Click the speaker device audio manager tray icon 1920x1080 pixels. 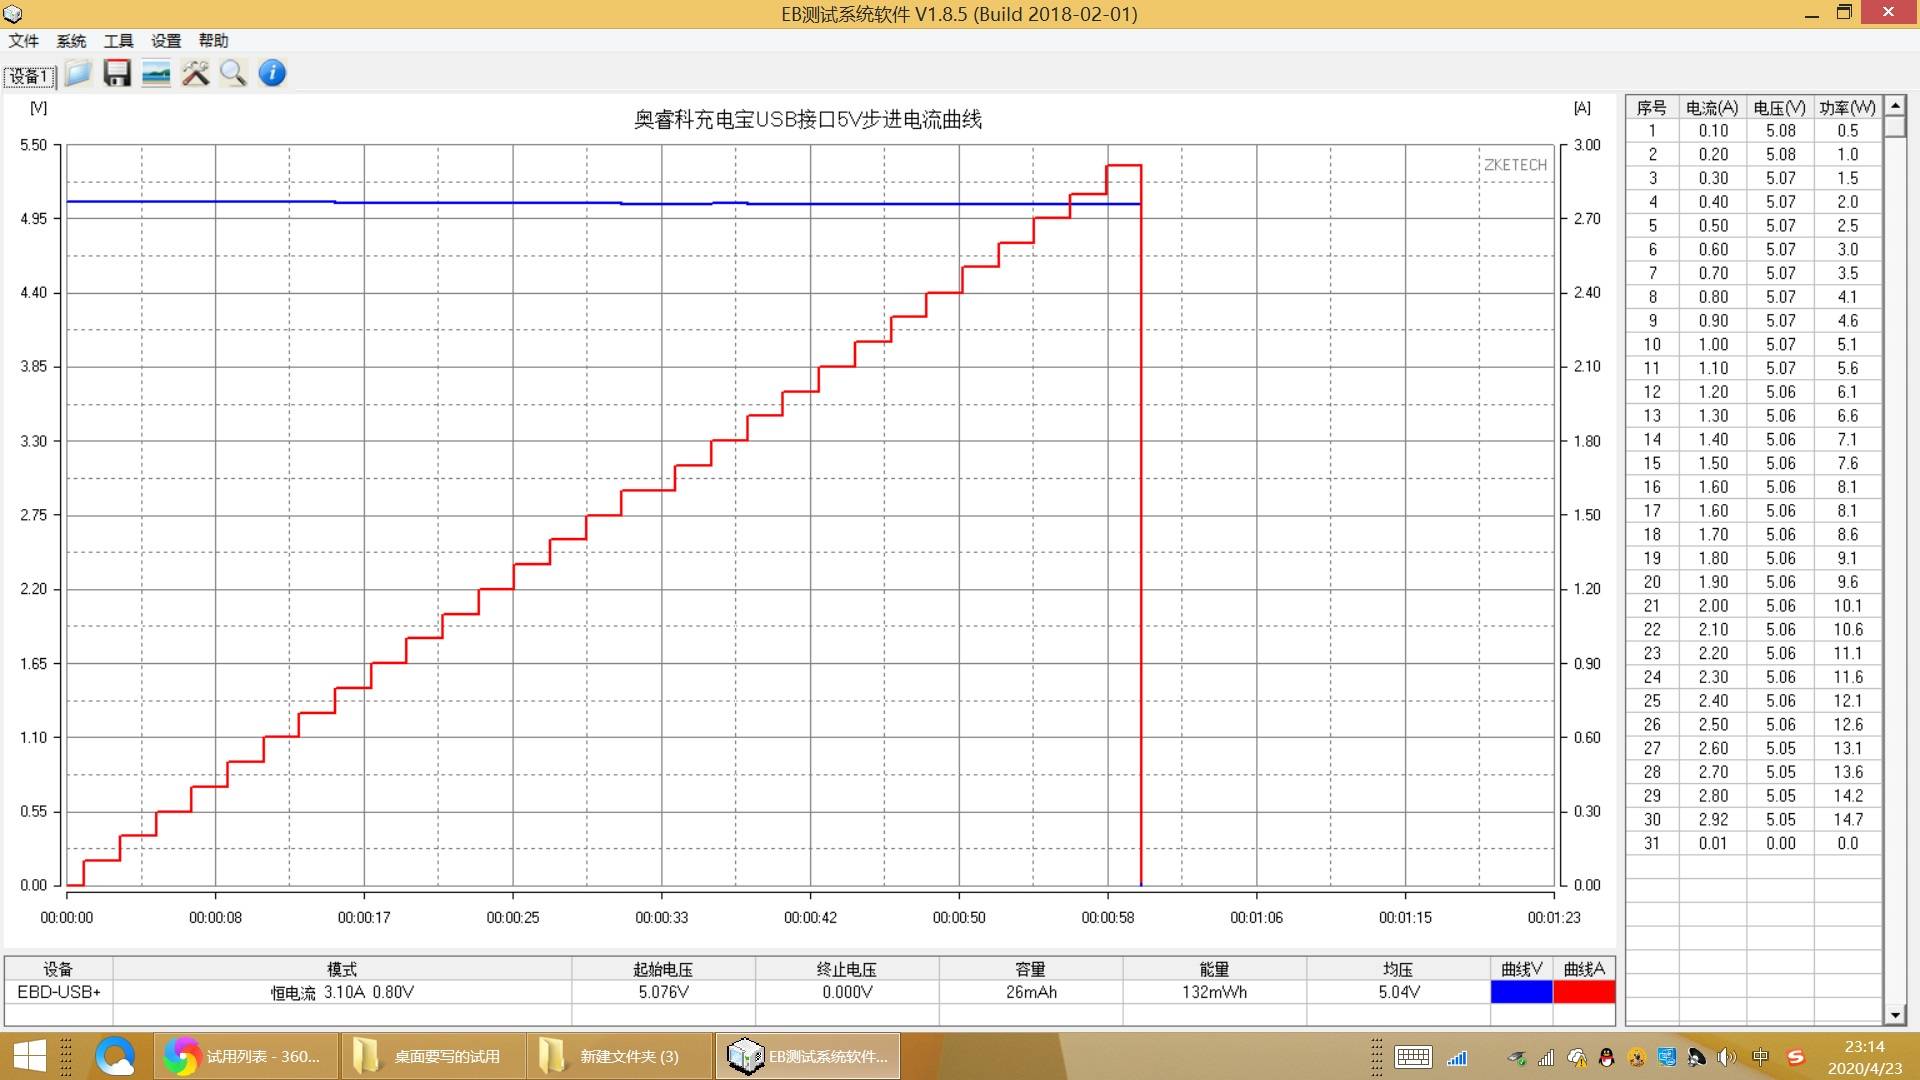point(1696,1057)
